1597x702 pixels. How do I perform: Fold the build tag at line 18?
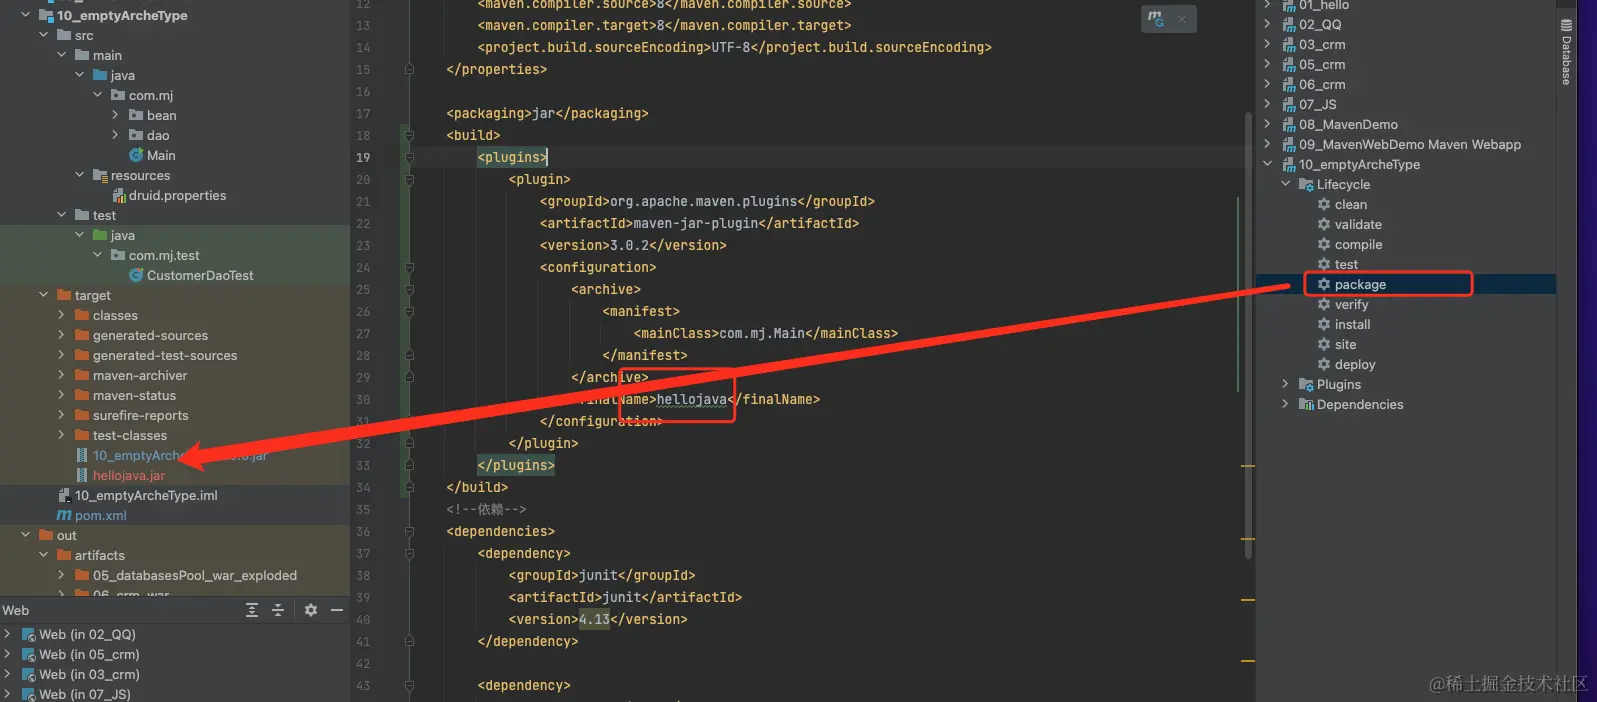pyautogui.click(x=409, y=136)
